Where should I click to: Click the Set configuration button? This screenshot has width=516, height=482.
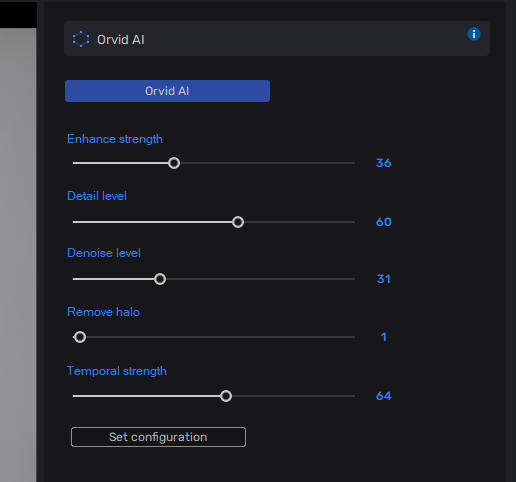[x=158, y=437]
